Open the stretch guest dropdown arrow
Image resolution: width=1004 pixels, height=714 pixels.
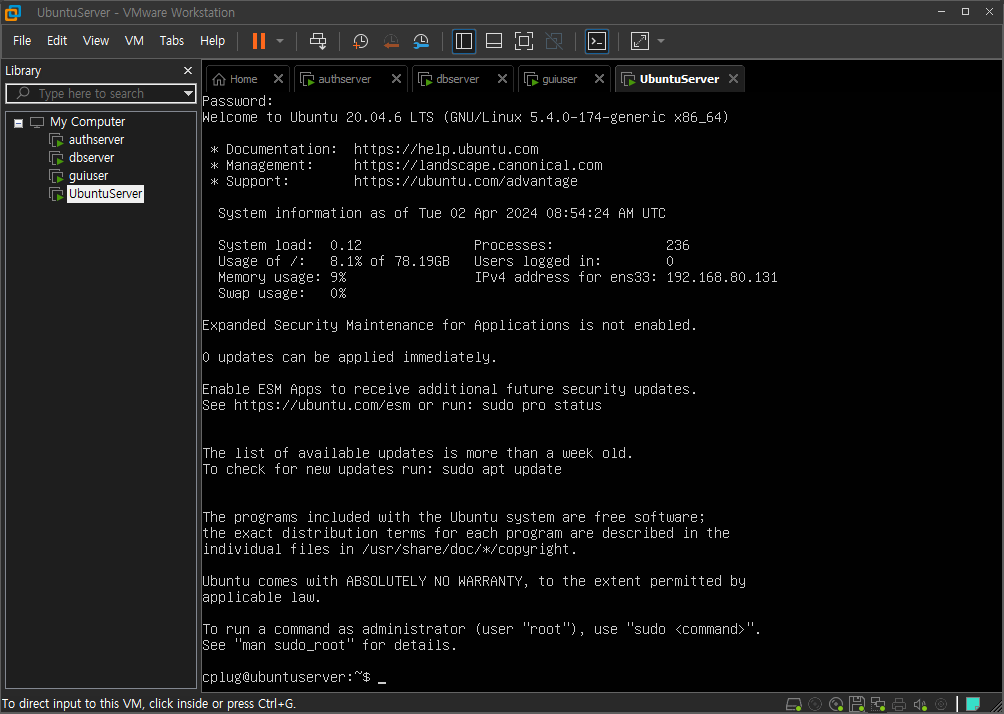pos(661,41)
